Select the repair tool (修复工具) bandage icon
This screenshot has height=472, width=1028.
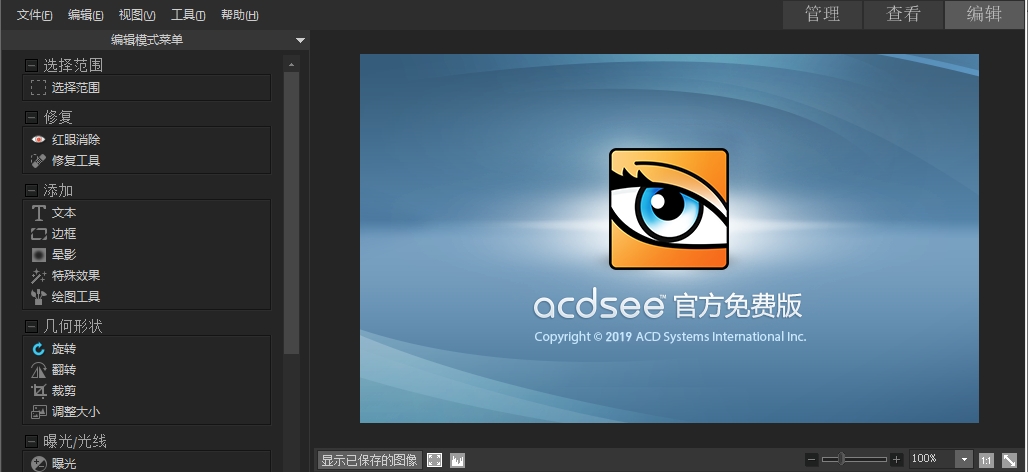tap(38, 160)
